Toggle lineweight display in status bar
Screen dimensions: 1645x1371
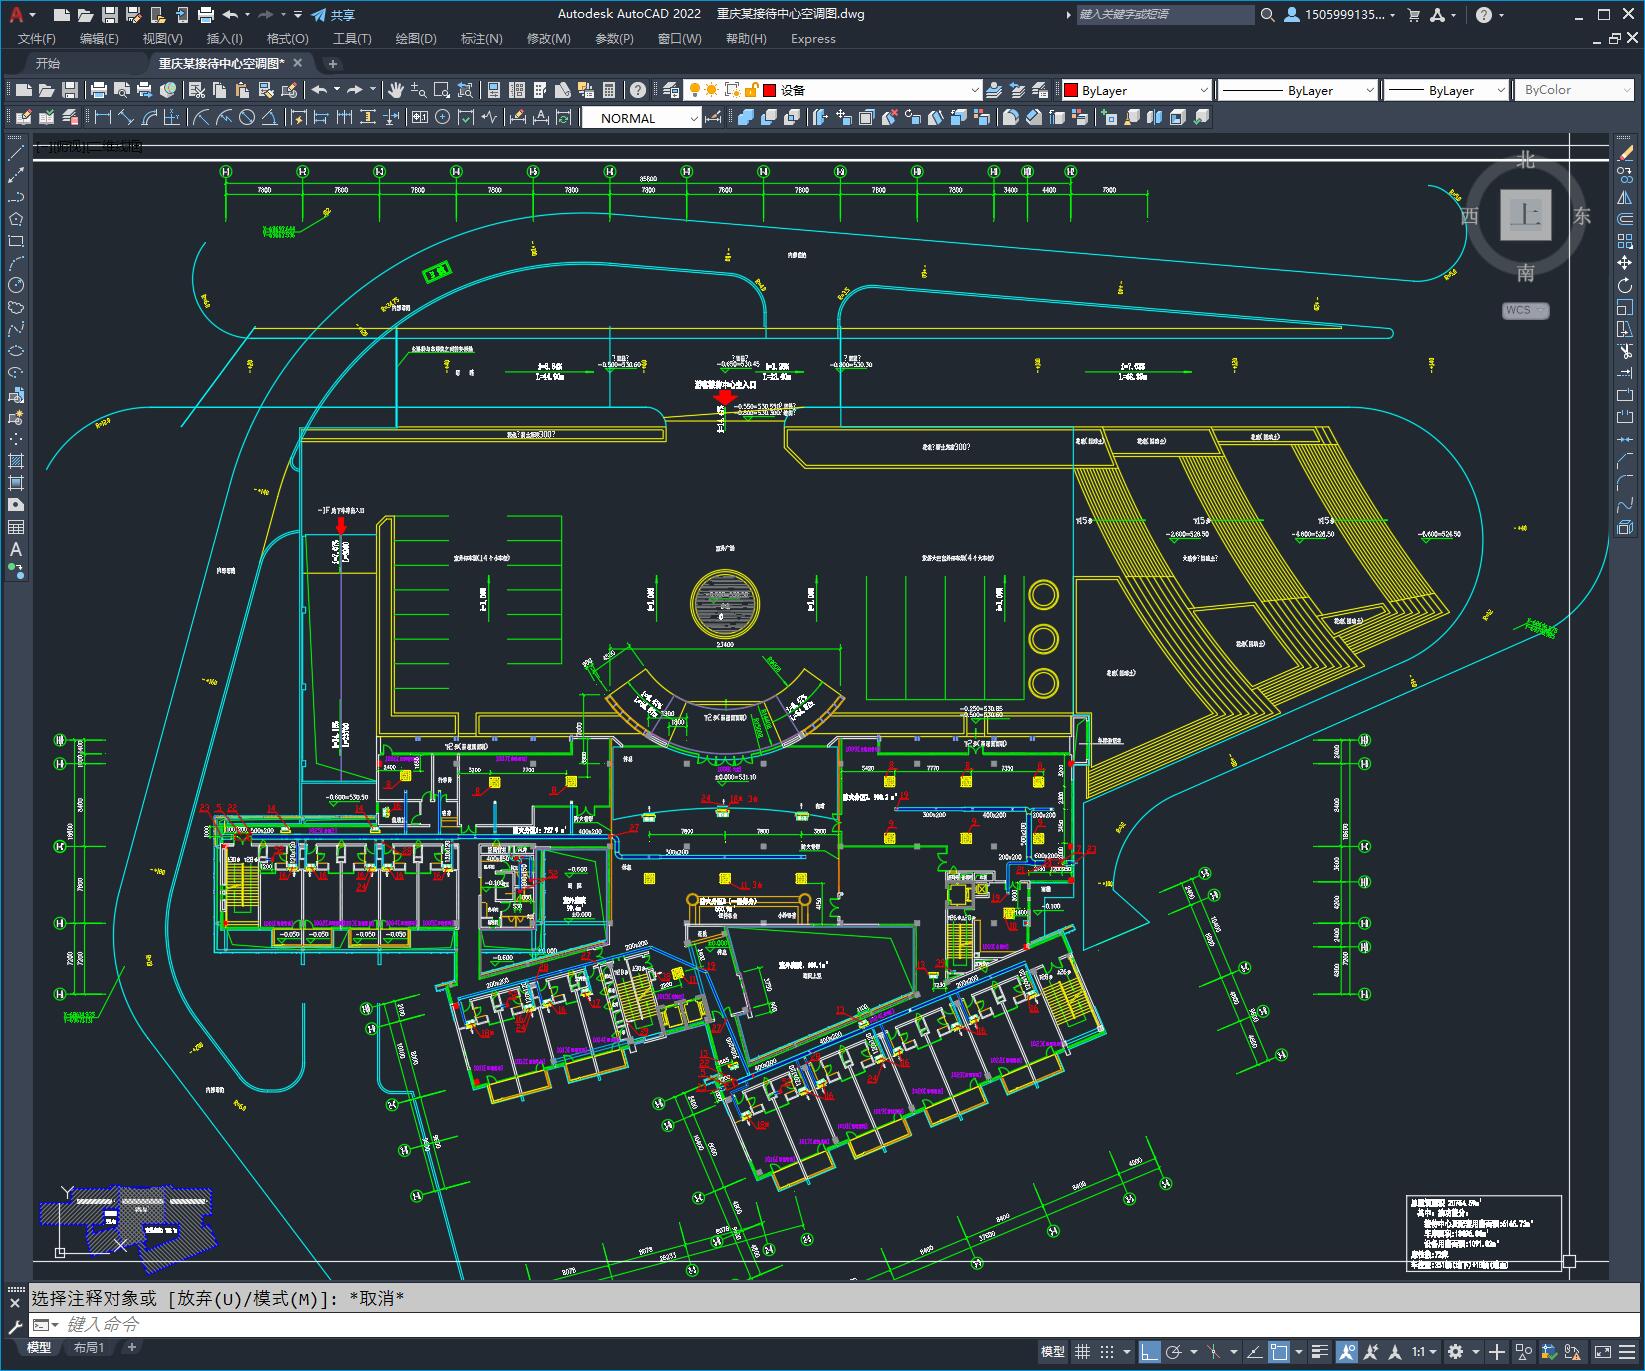tap(1320, 1353)
